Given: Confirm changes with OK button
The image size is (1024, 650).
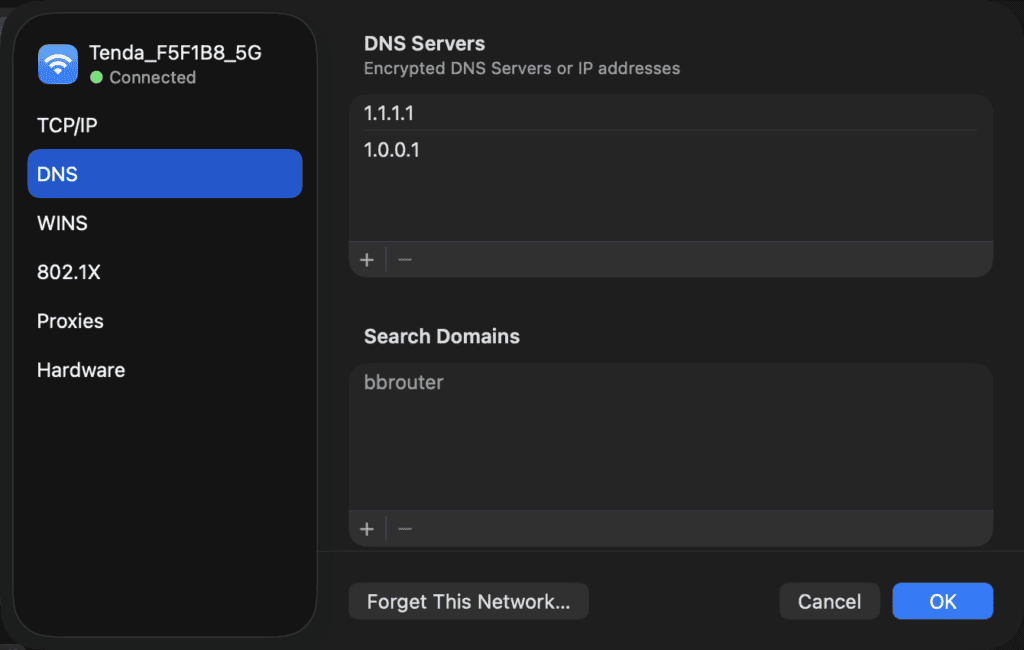Looking at the screenshot, I should click(942, 601).
